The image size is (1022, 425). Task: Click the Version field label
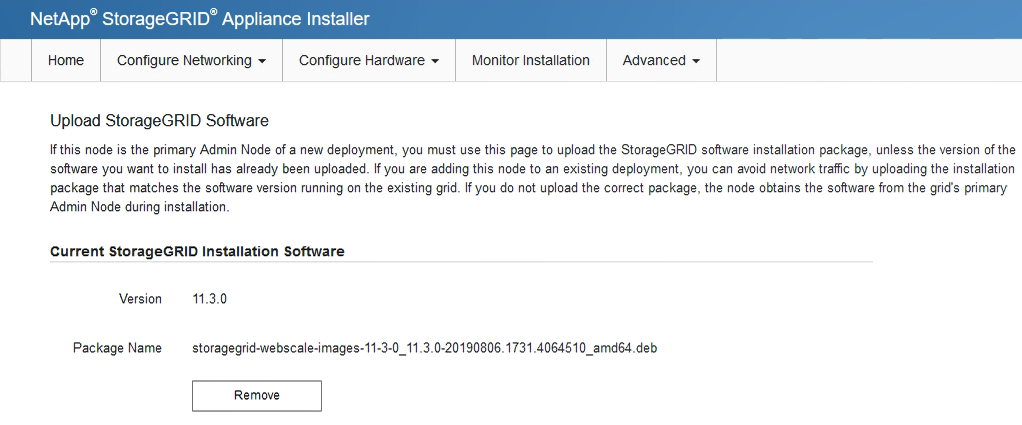tap(140, 299)
